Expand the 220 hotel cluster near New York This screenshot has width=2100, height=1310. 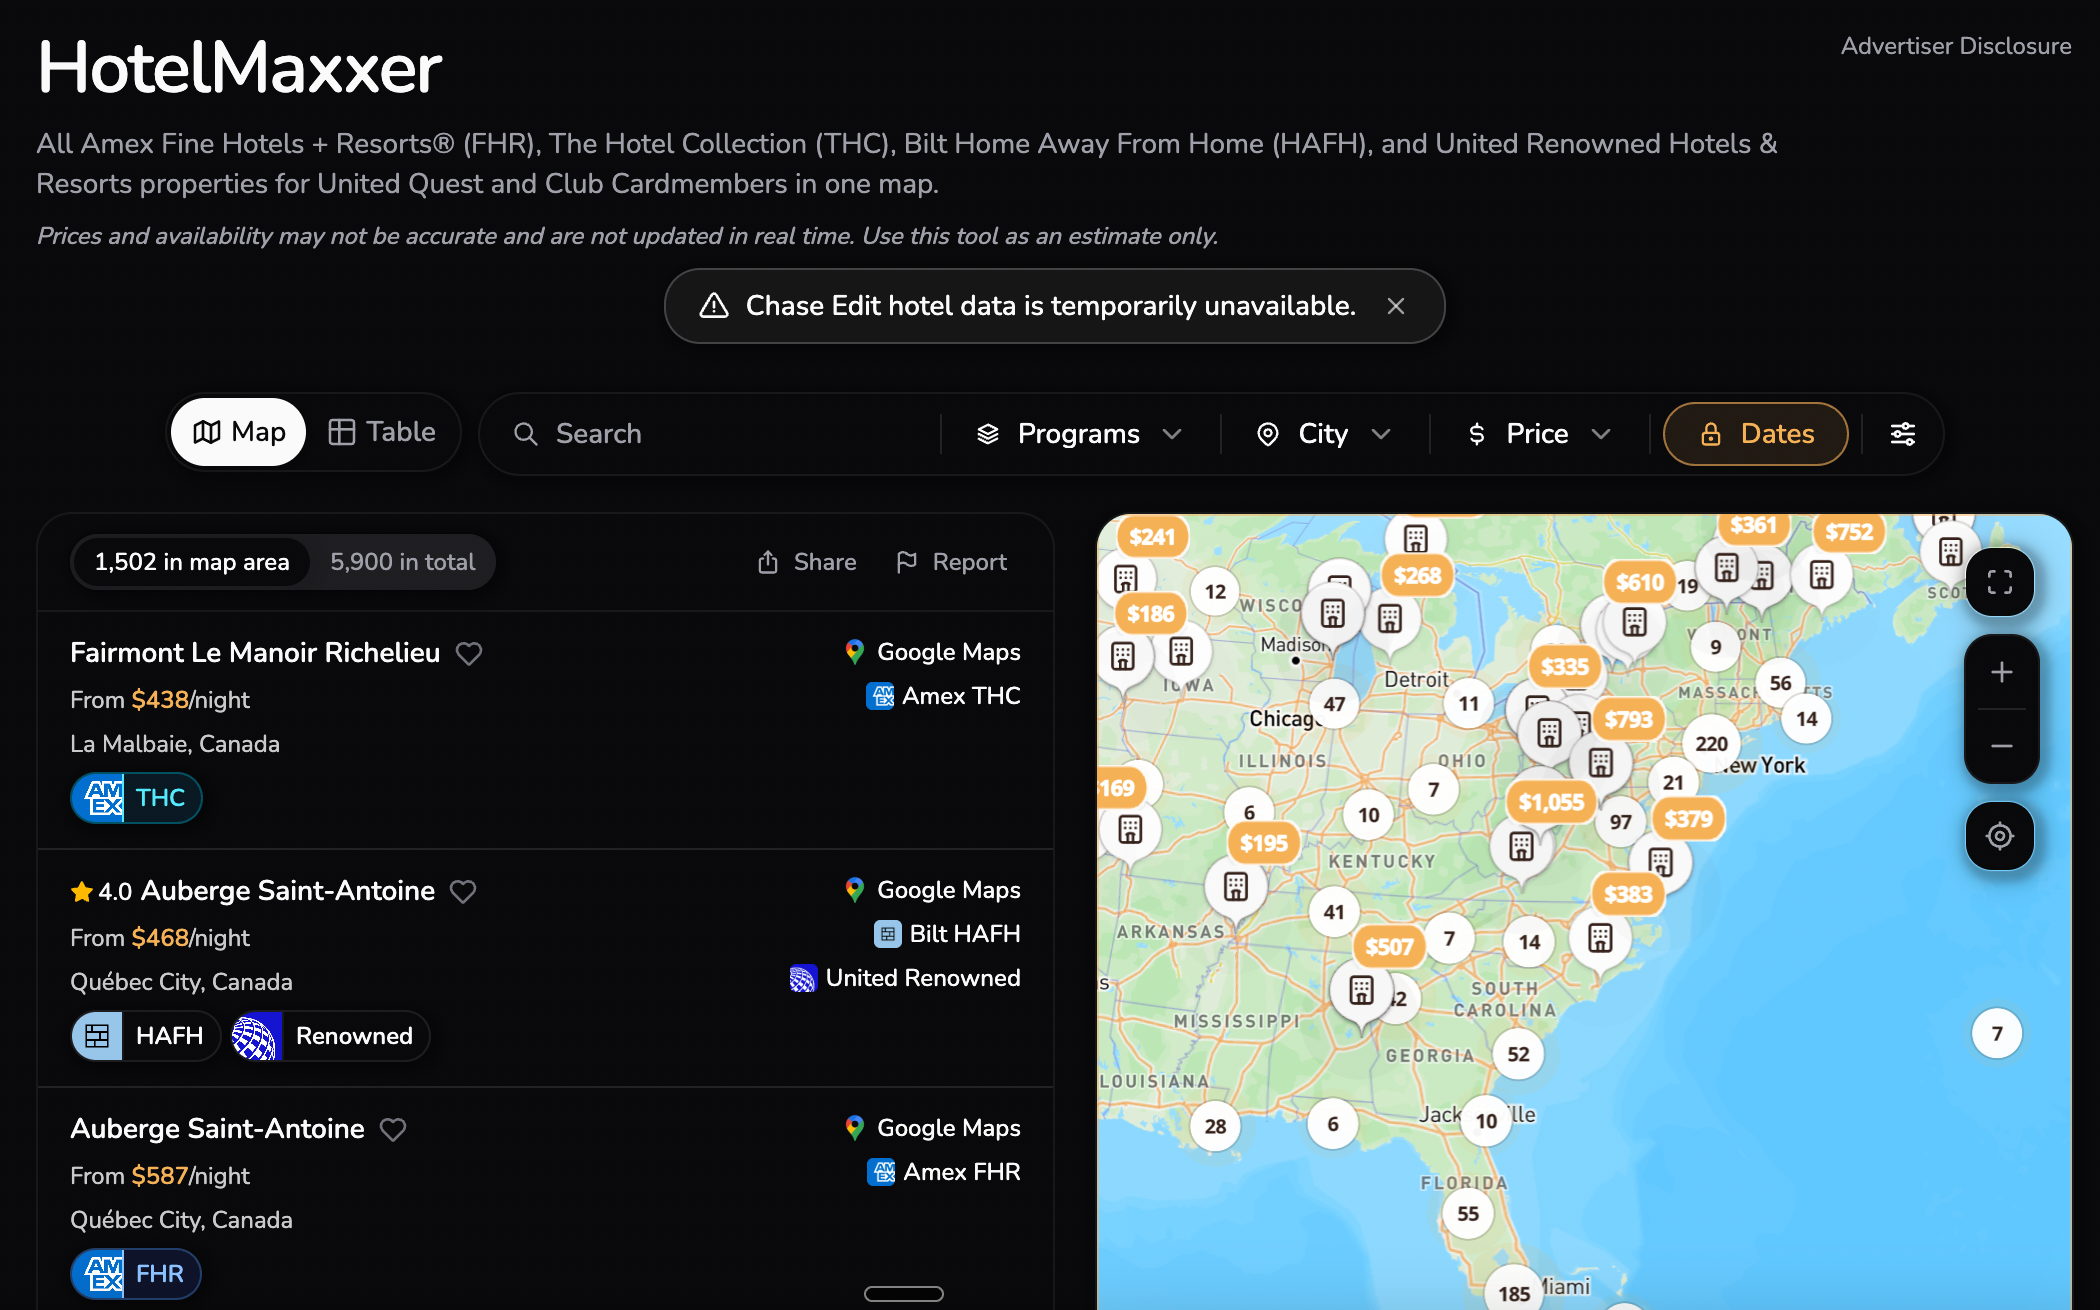click(1712, 744)
